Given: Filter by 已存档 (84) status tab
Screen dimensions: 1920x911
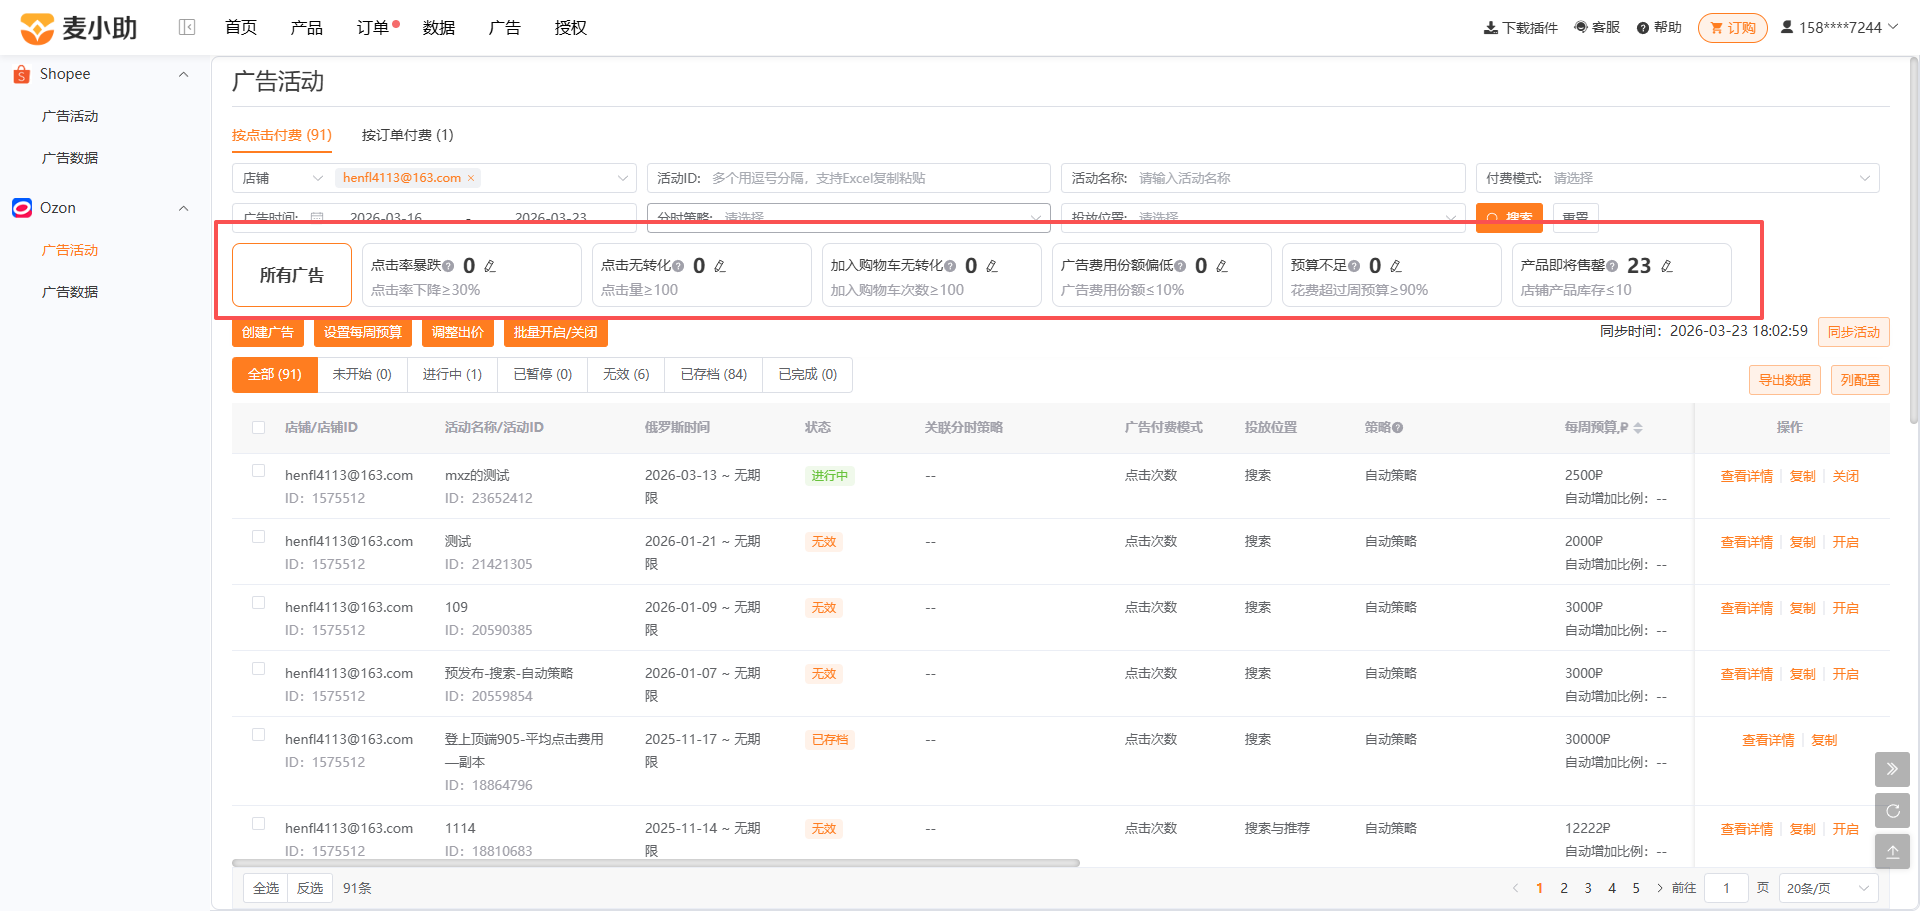Looking at the screenshot, I should pyautogui.click(x=713, y=374).
